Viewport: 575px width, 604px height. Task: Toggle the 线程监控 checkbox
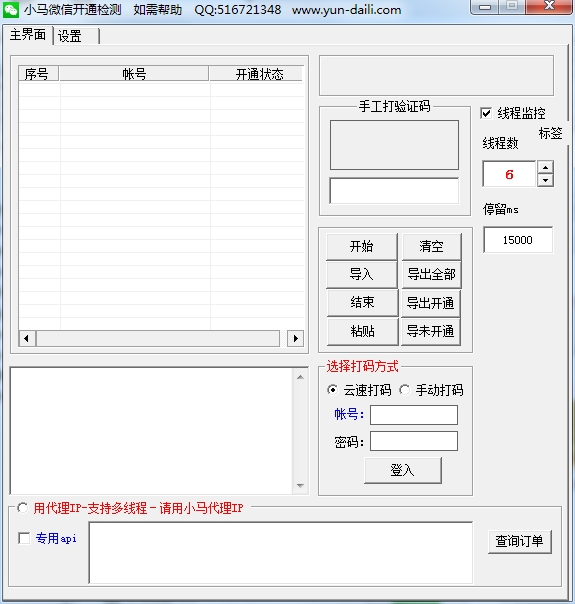pos(486,113)
